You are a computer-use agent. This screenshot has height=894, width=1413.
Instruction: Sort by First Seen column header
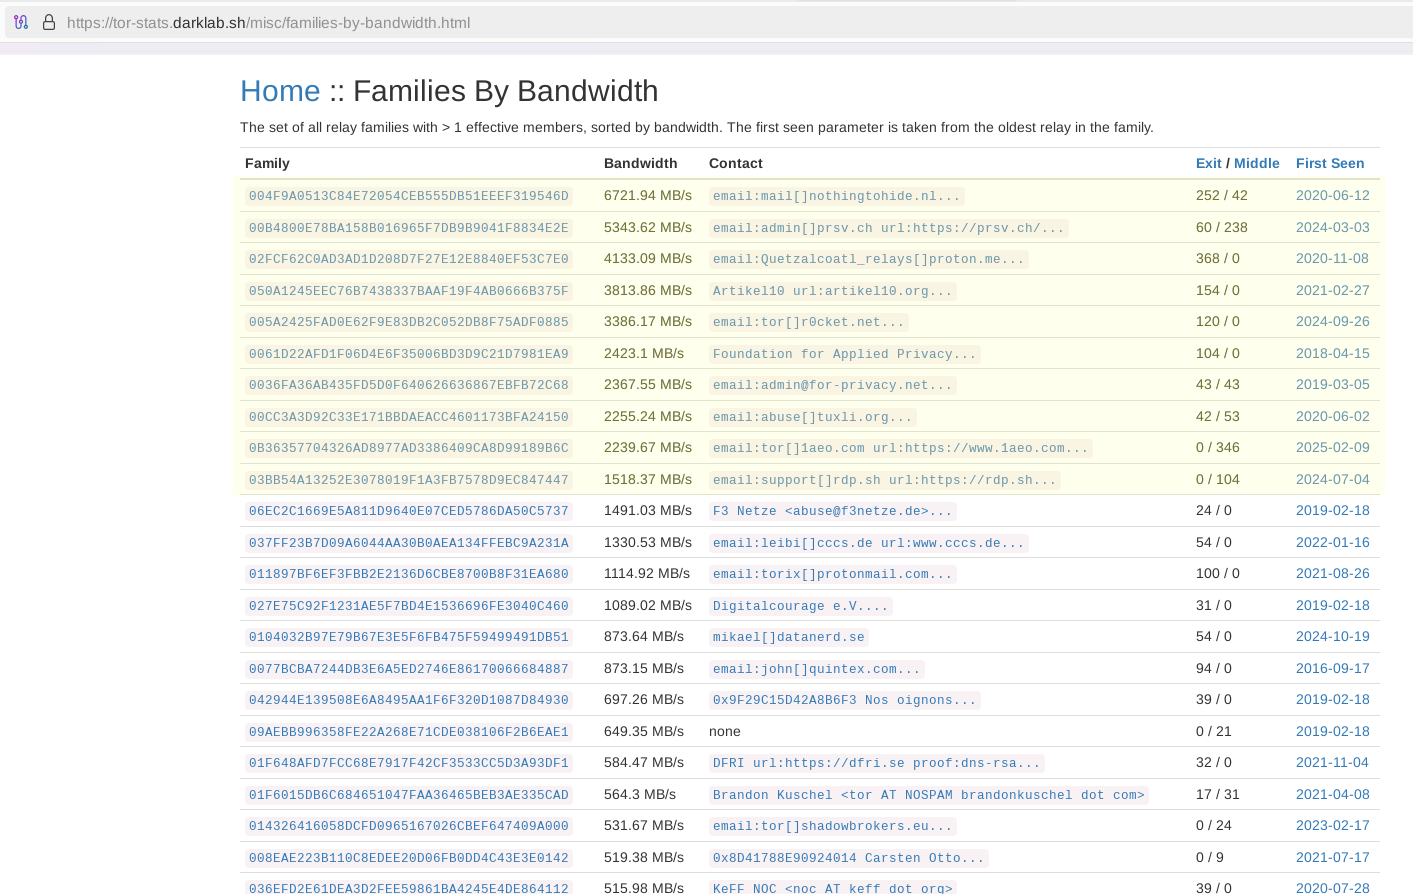pyautogui.click(x=1330, y=163)
